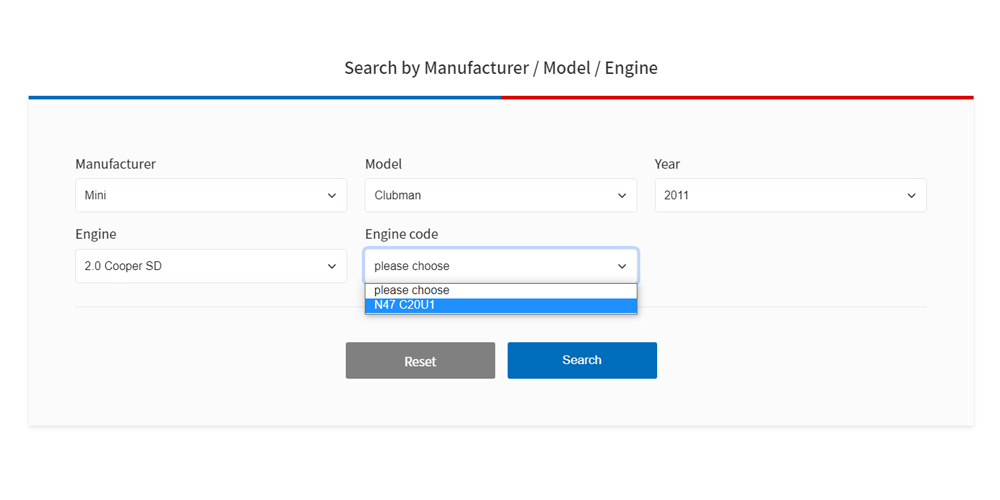
Task: Collapse the Engine code dropdown field
Action: pos(501,266)
